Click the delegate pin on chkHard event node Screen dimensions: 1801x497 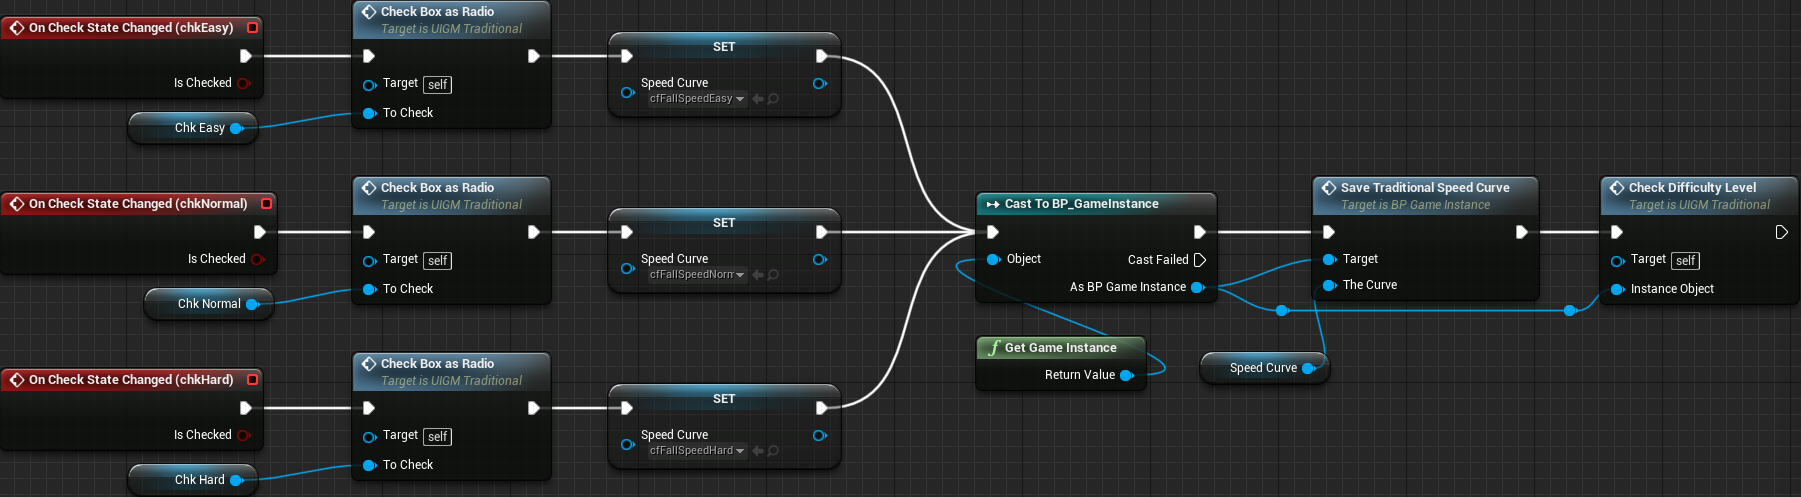[252, 380]
